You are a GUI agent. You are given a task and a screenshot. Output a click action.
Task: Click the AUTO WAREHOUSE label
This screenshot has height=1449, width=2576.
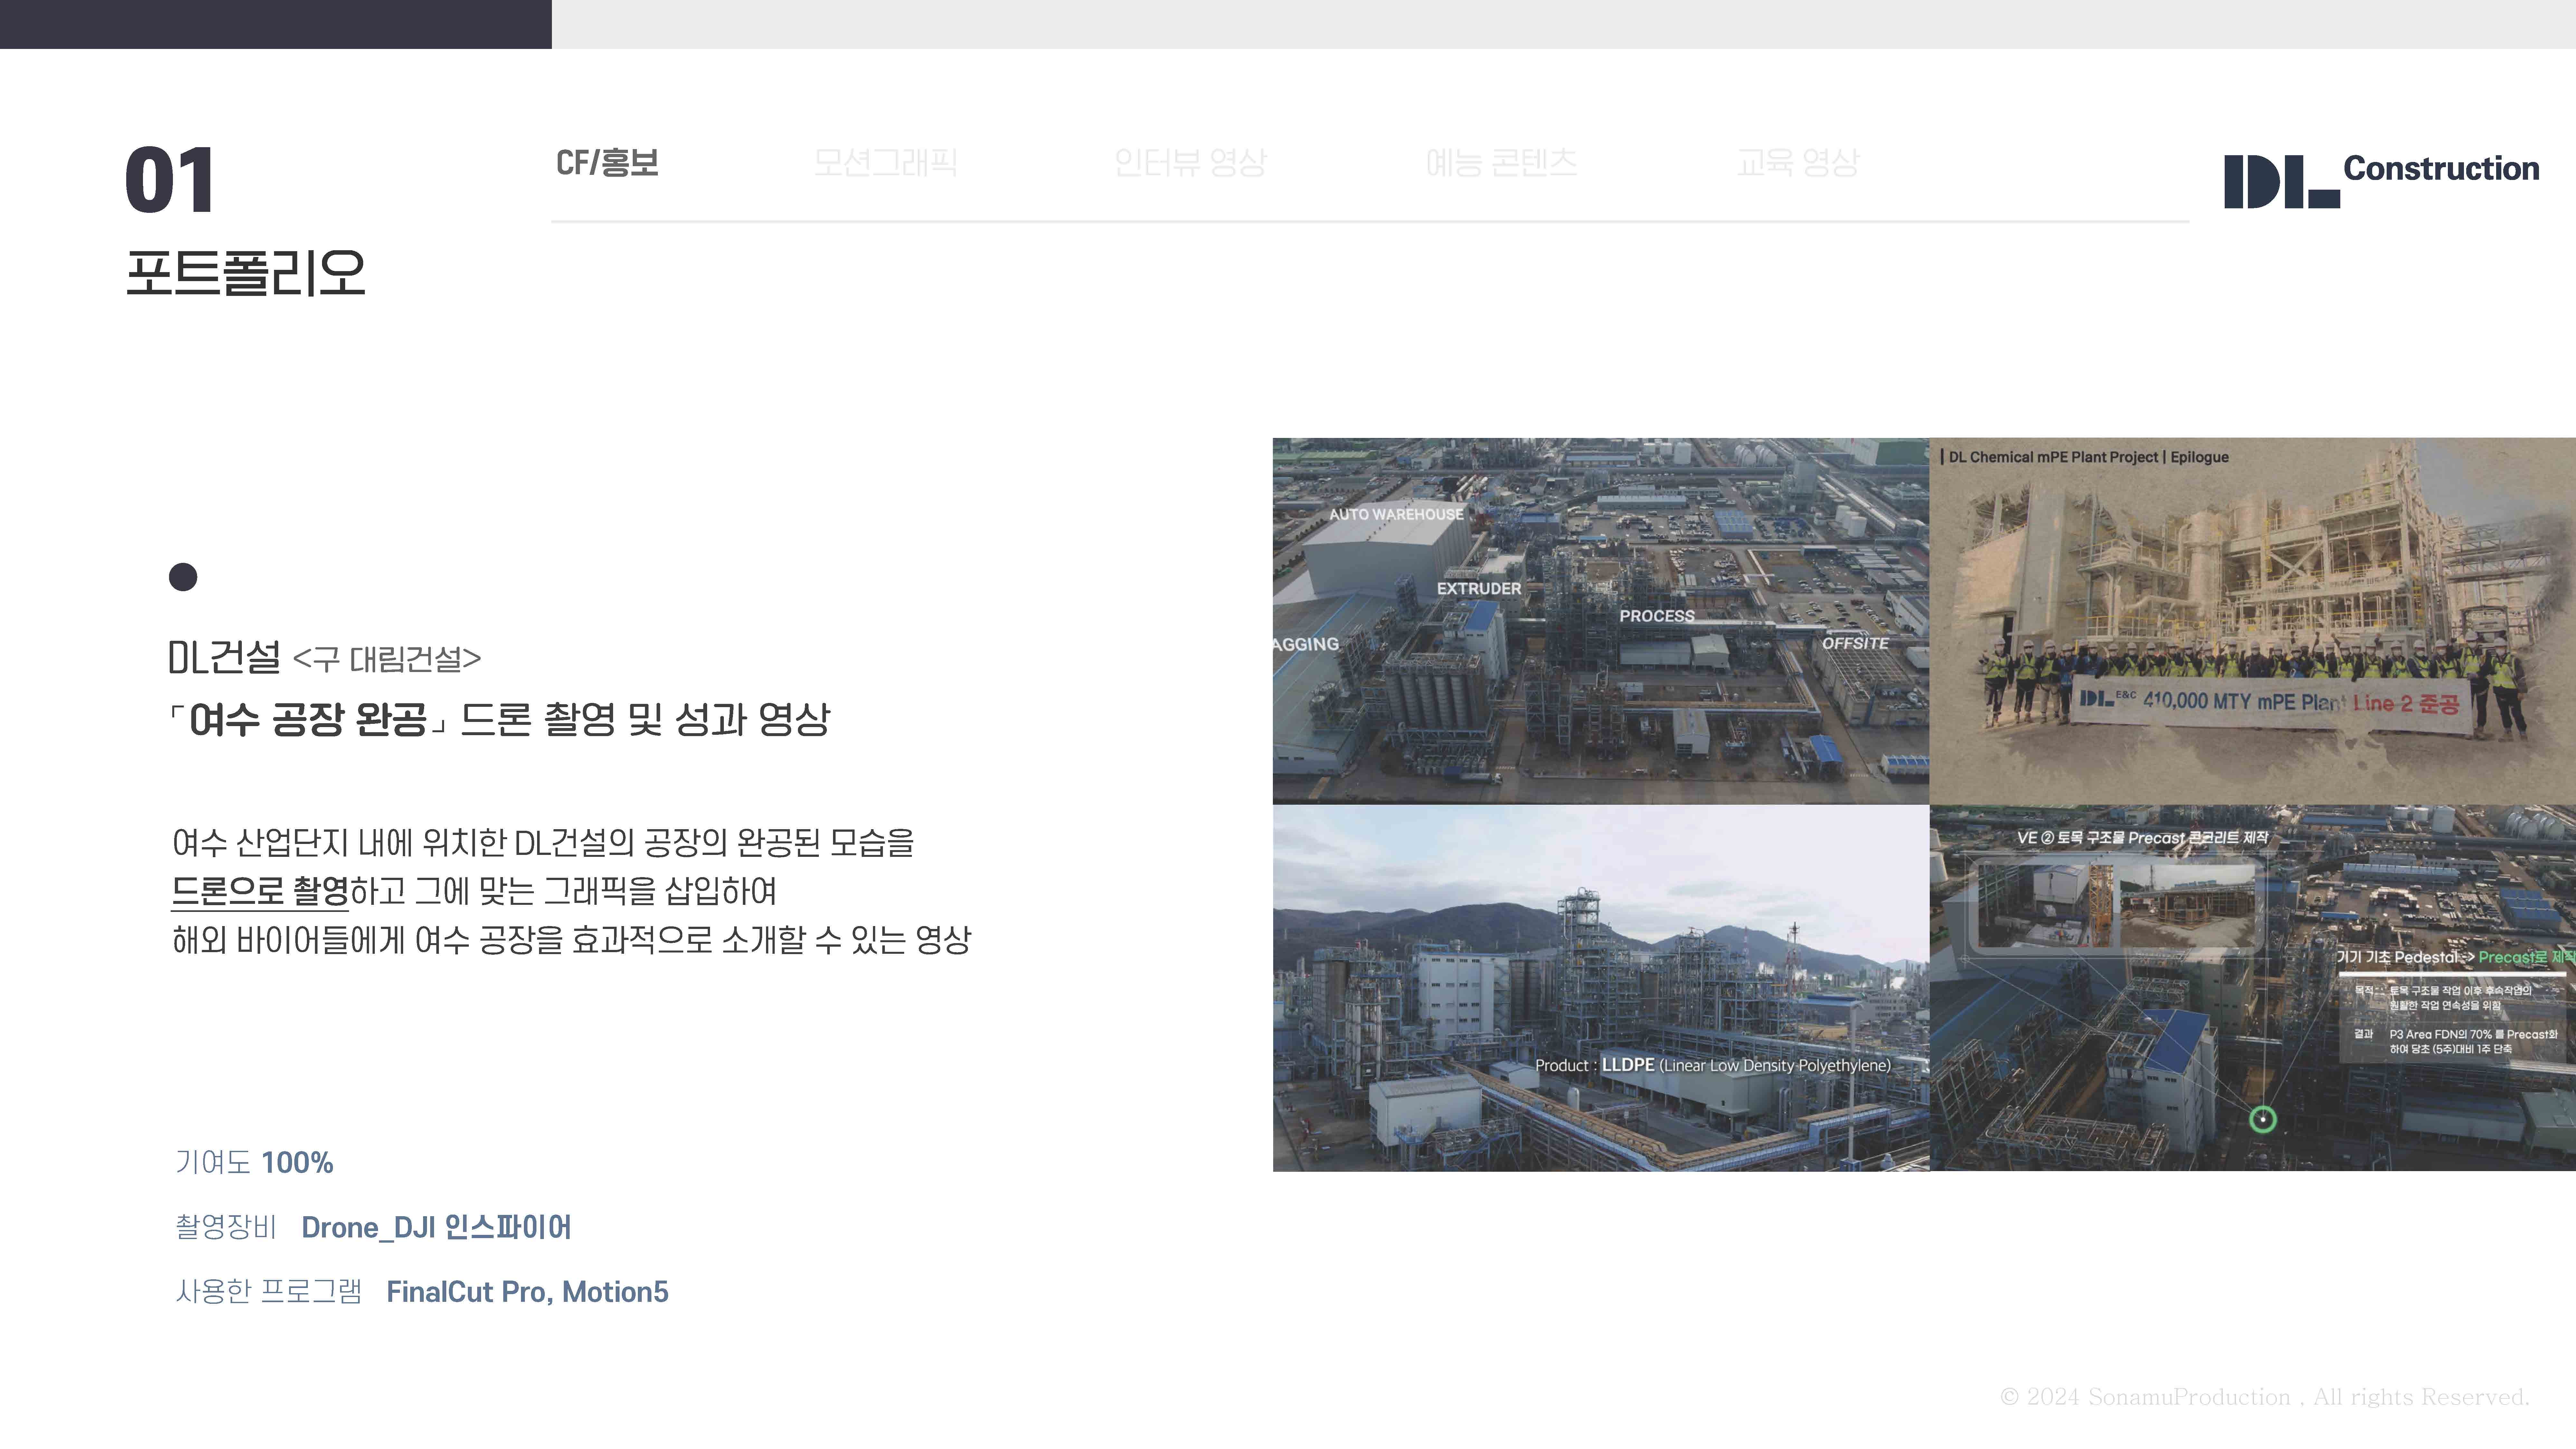(x=1396, y=514)
